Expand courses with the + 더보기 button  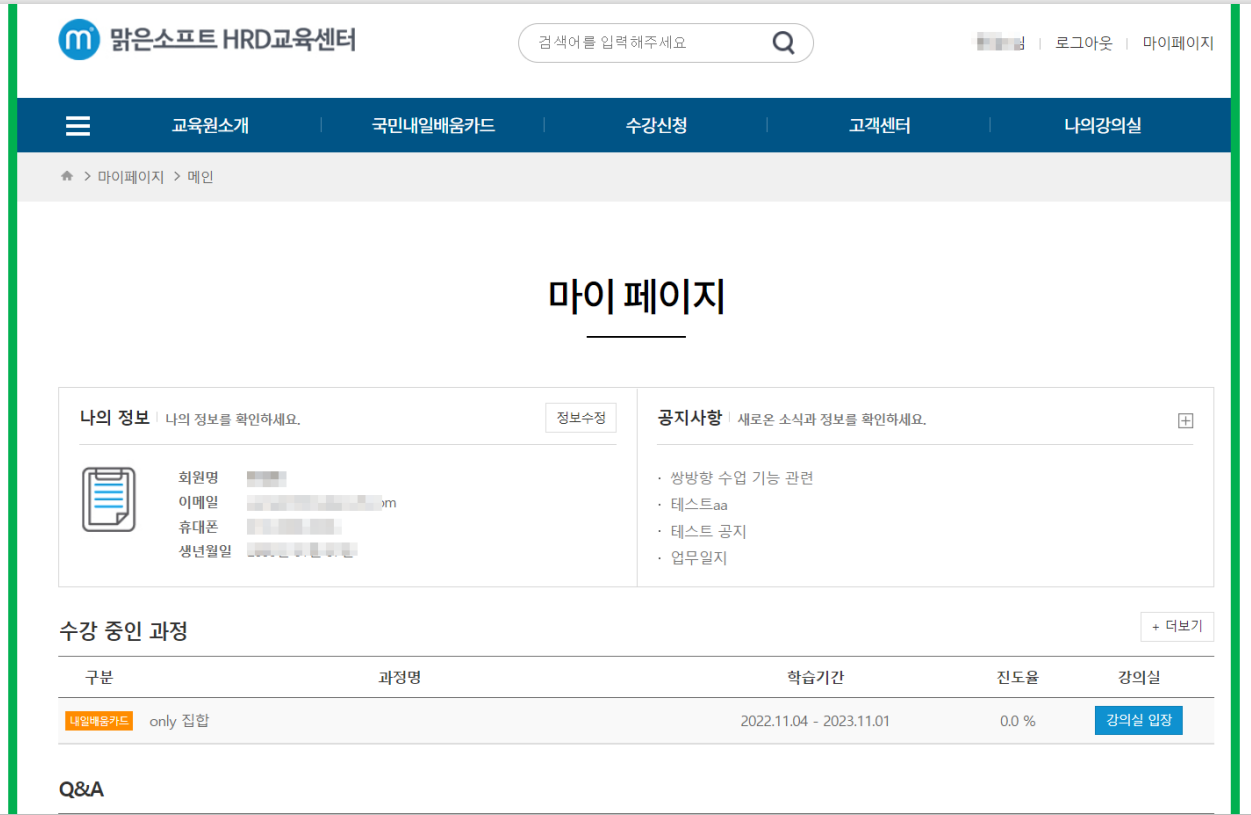[1177, 627]
